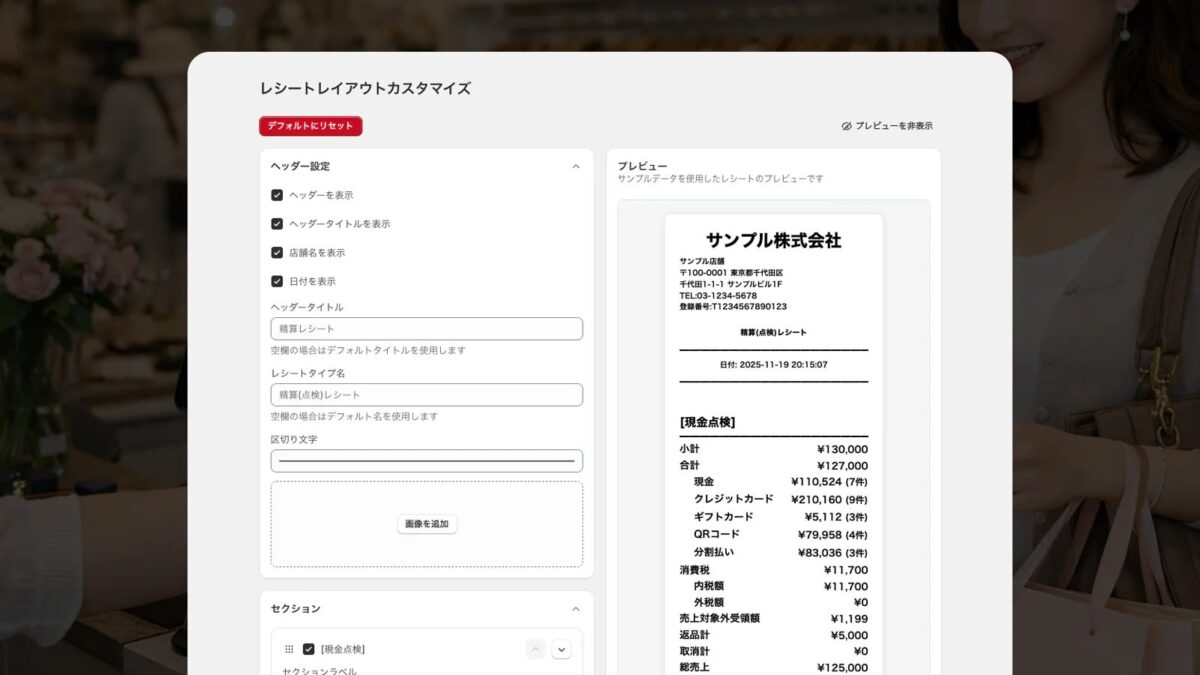The width and height of the screenshot is (1200, 675).
Task: Click the レシートタイプ名 input field
Action: tap(425, 394)
